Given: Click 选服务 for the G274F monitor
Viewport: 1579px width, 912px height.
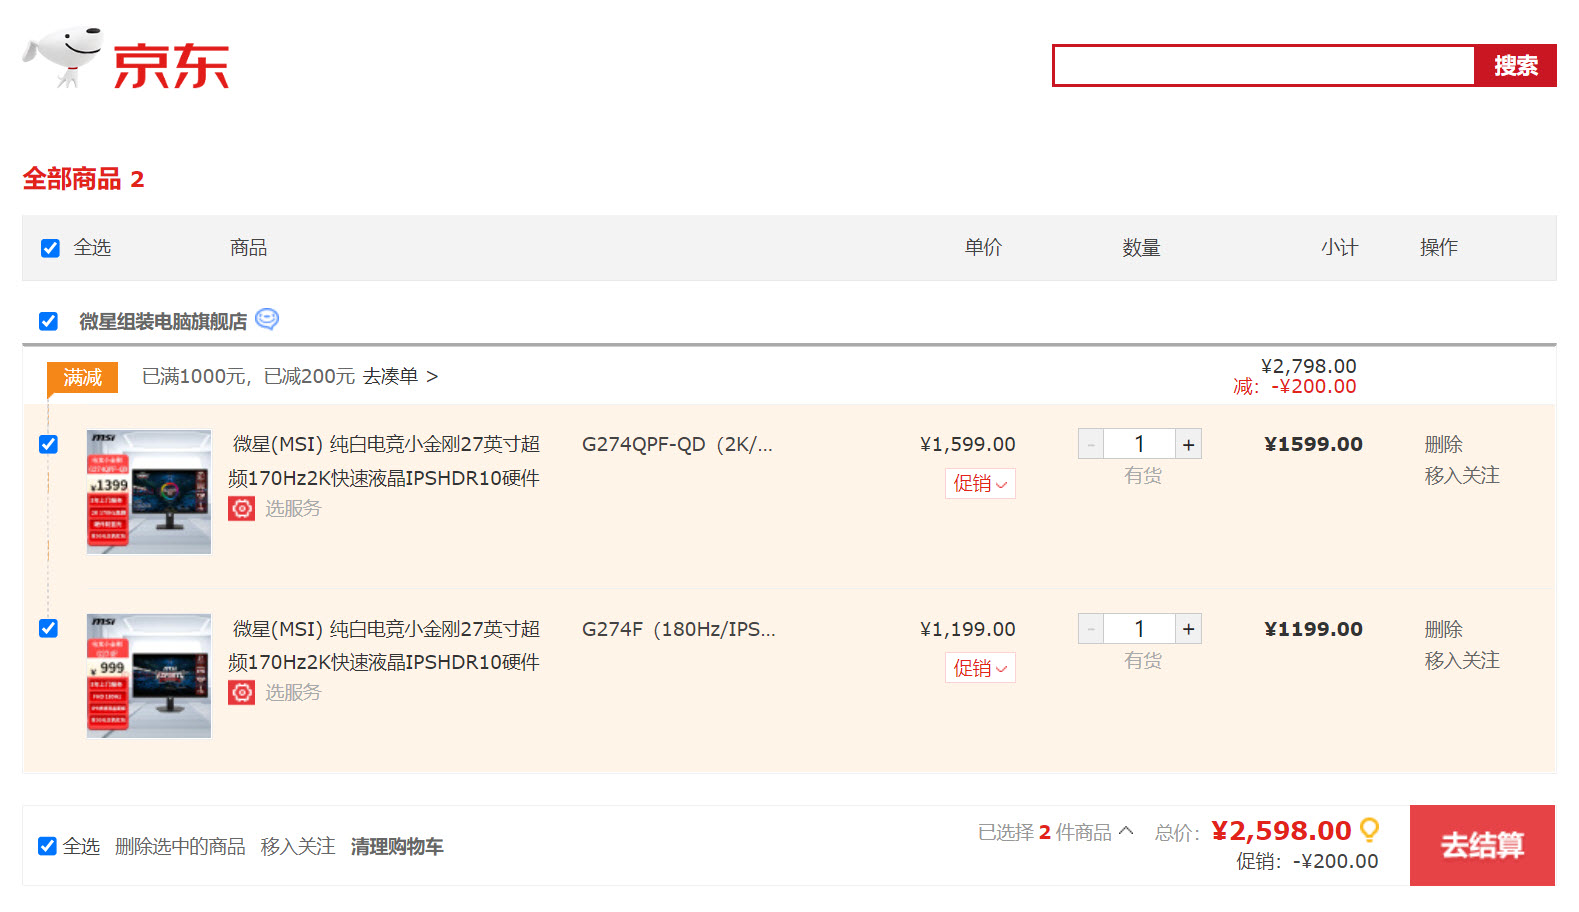Looking at the screenshot, I should (x=293, y=692).
